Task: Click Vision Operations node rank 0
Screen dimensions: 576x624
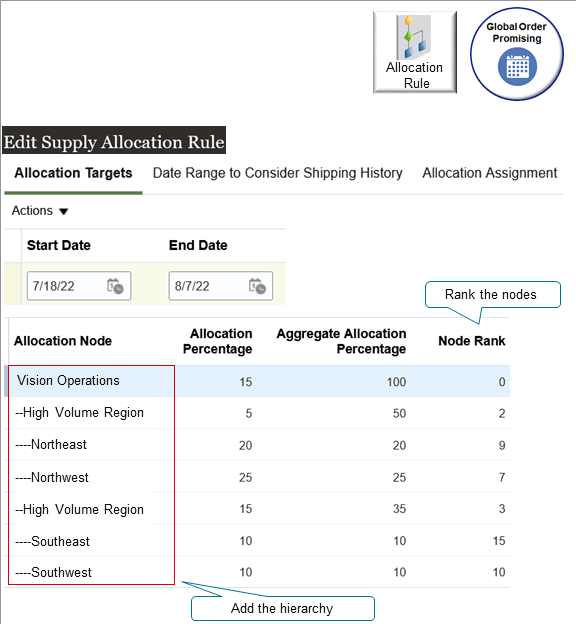Action: 502,382
